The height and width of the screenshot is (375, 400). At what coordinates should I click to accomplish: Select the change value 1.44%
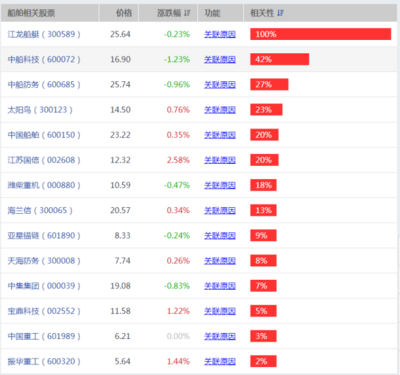178,361
